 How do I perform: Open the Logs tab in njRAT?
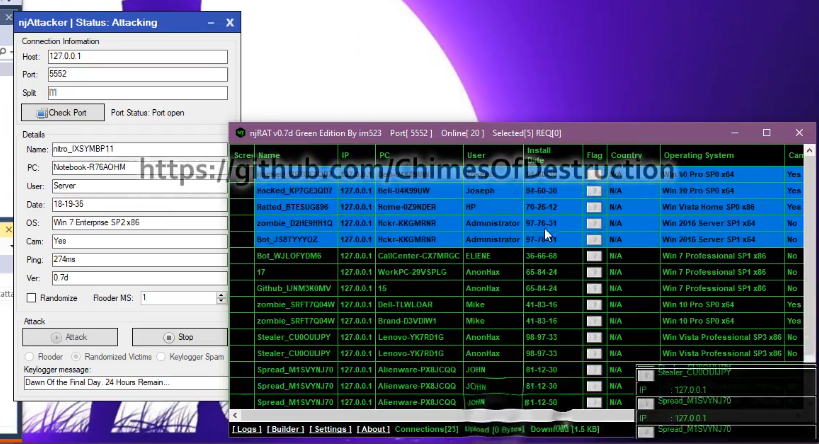[247, 429]
